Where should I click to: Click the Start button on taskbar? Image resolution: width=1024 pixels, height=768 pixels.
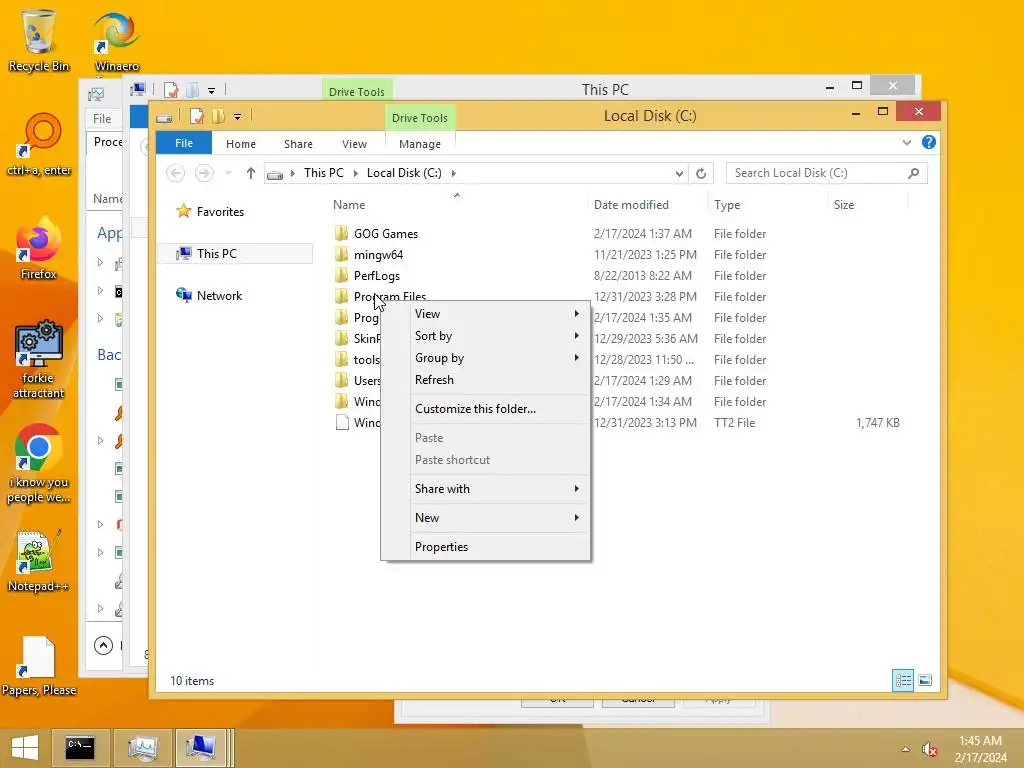[25, 748]
